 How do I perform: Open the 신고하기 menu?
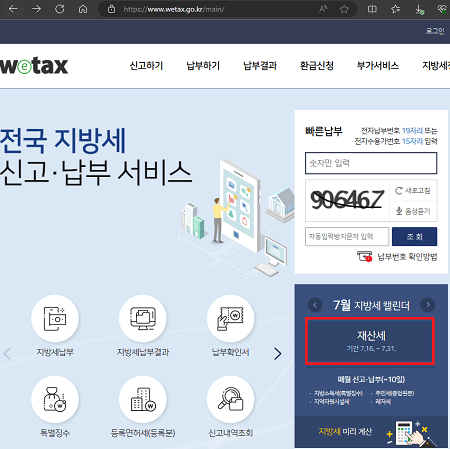(146, 66)
